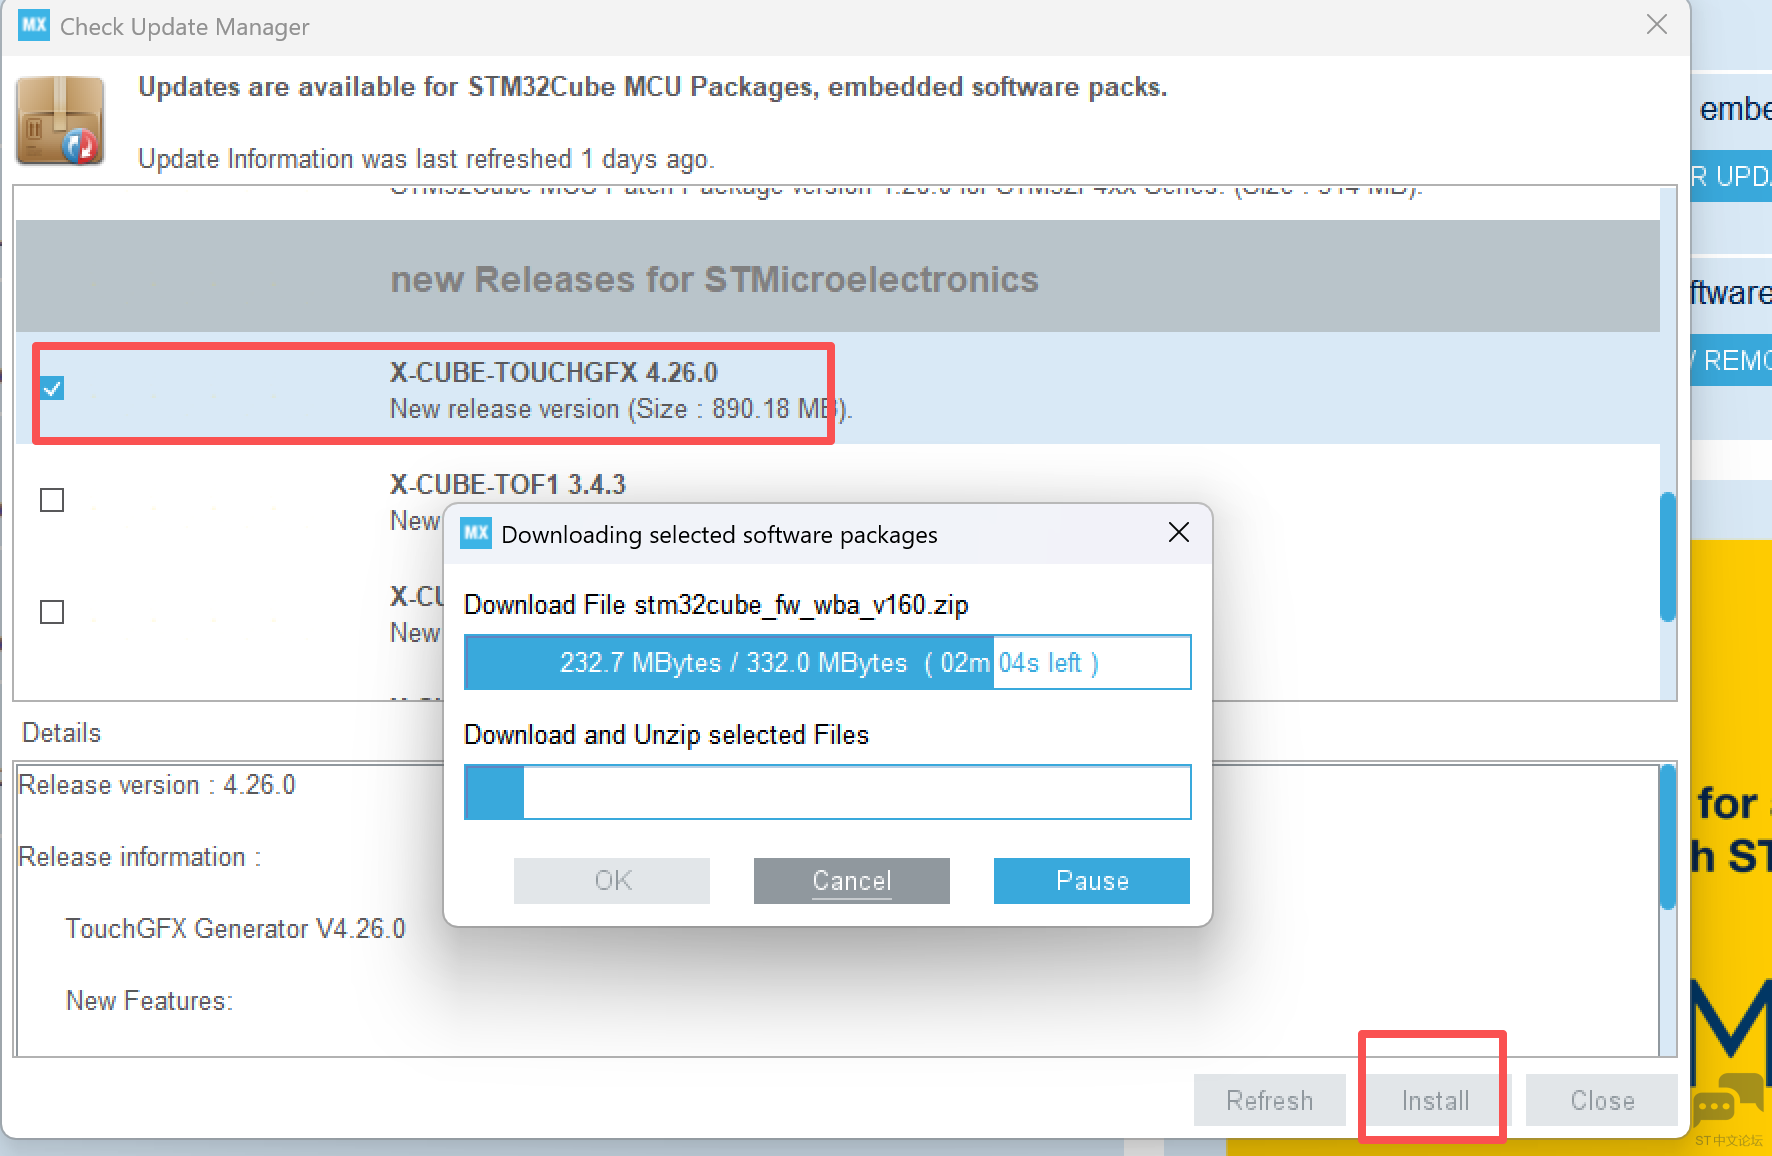This screenshot has height=1156, width=1772.
Task: Close the Downloading selected software packages dialog
Action: tap(1179, 533)
